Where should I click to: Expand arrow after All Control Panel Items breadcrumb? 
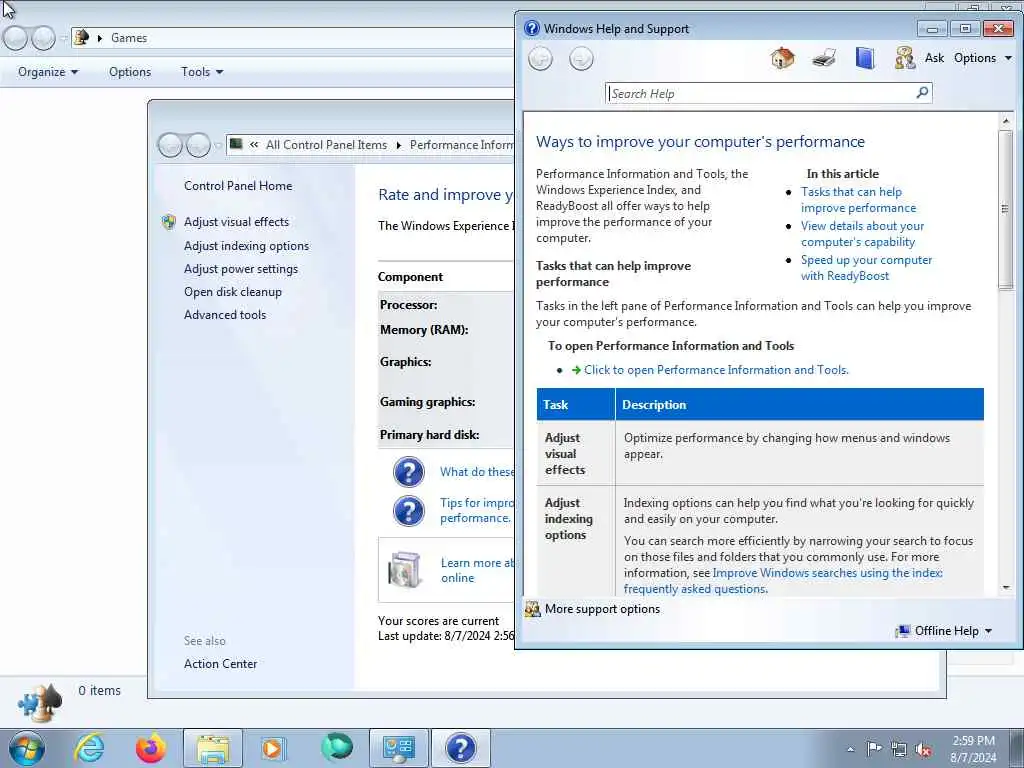tap(398, 145)
